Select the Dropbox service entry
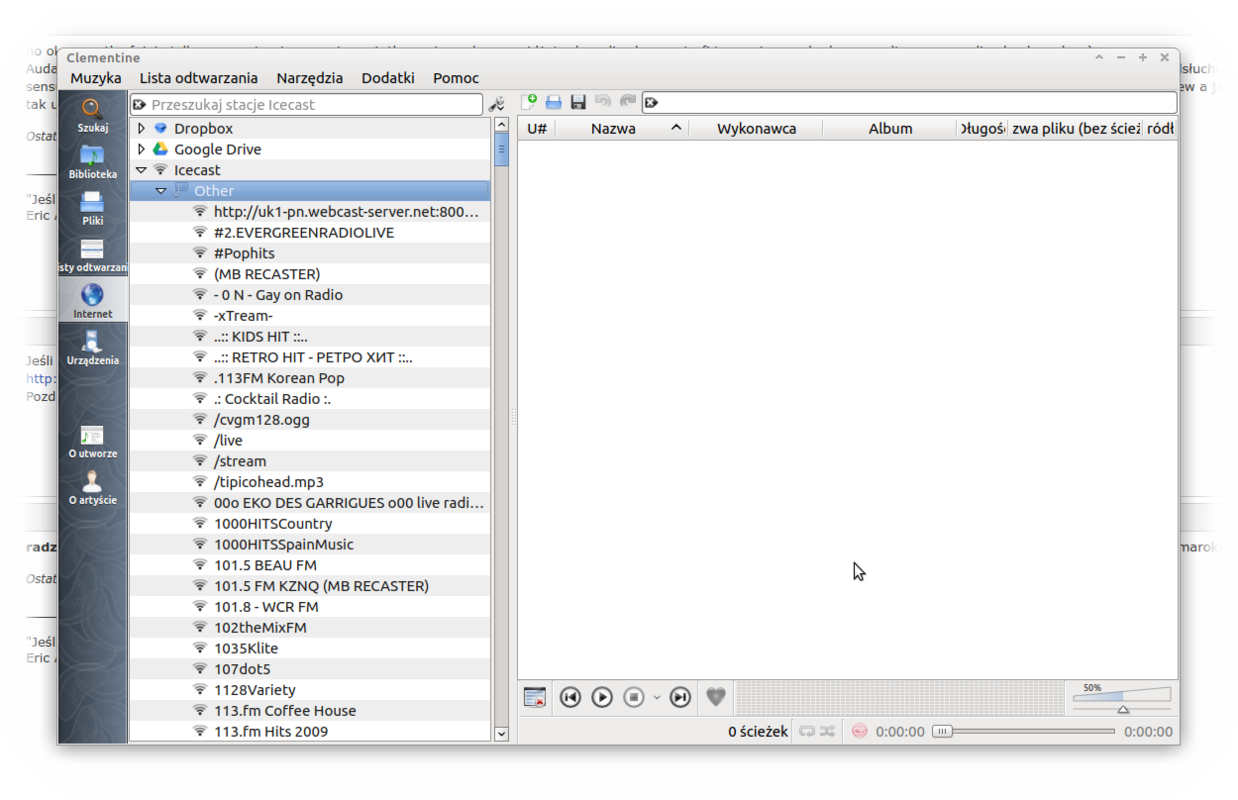 click(x=203, y=128)
